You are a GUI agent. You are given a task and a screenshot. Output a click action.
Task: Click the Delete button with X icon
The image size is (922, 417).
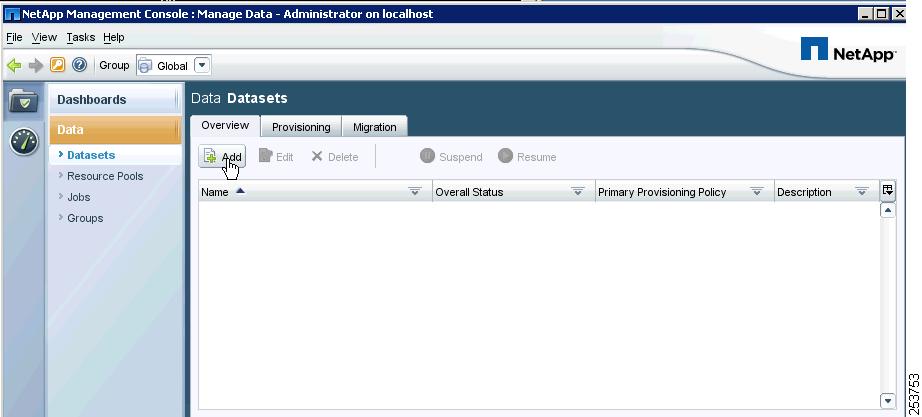tap(335, 156)
